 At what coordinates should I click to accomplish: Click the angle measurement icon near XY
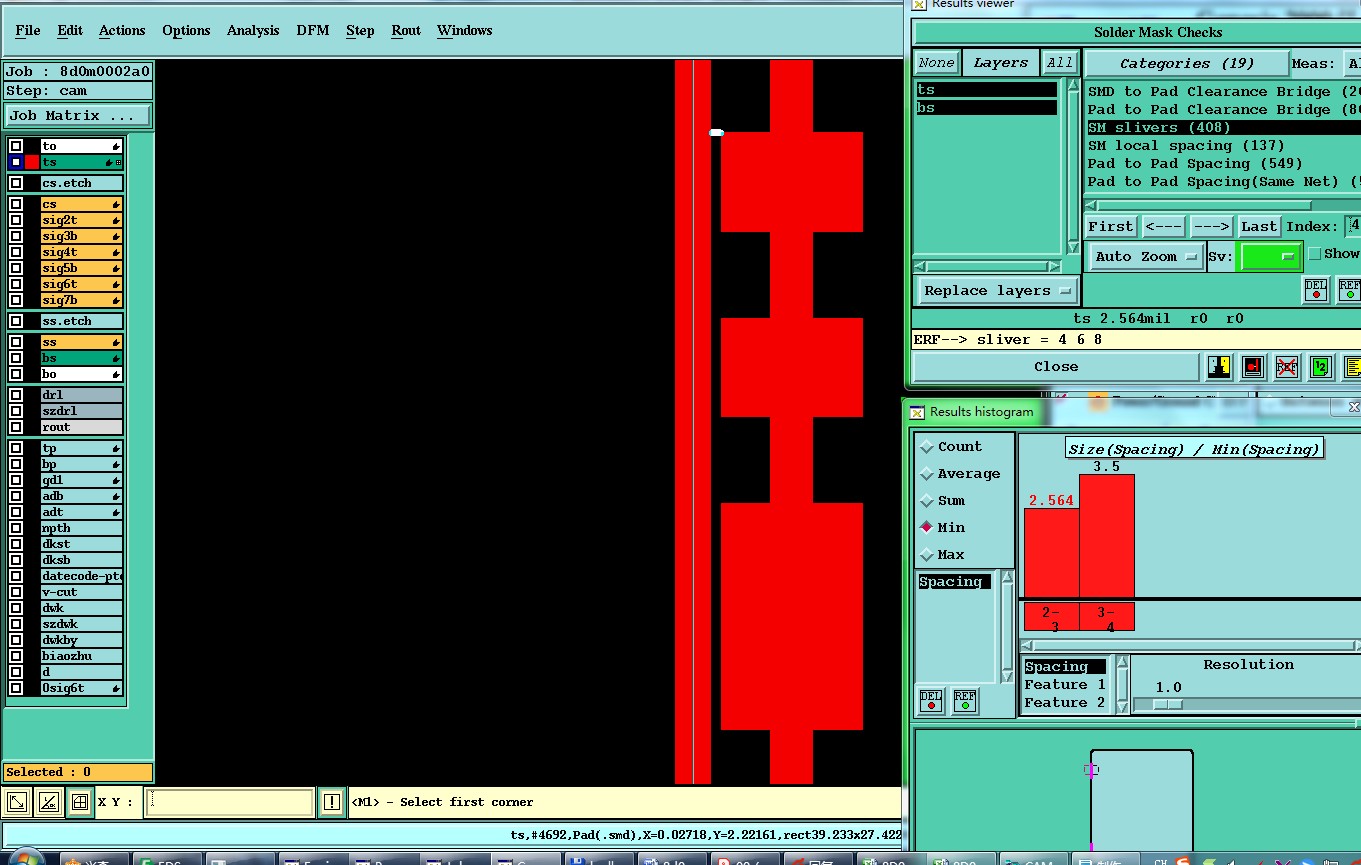click(x=49, y=802)
